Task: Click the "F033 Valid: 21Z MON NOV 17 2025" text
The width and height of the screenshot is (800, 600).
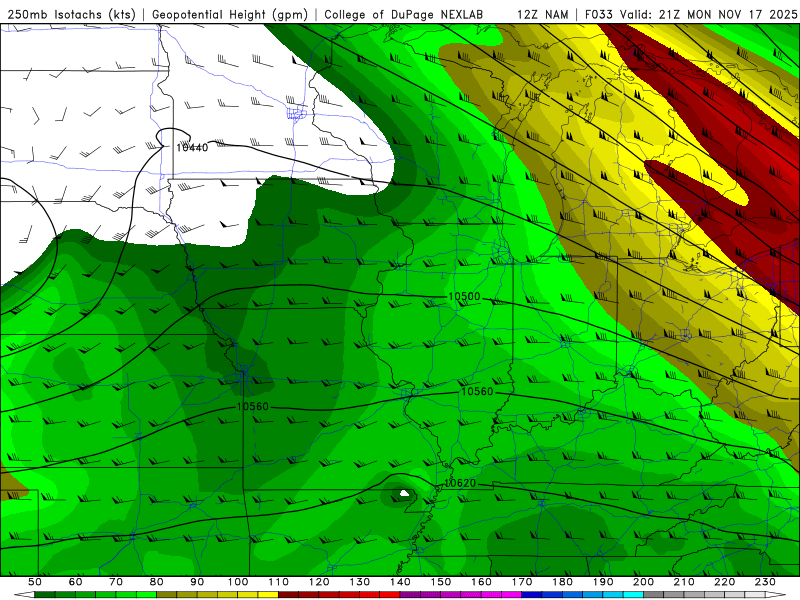Action: pyautogui.click(x=691, y=14)
